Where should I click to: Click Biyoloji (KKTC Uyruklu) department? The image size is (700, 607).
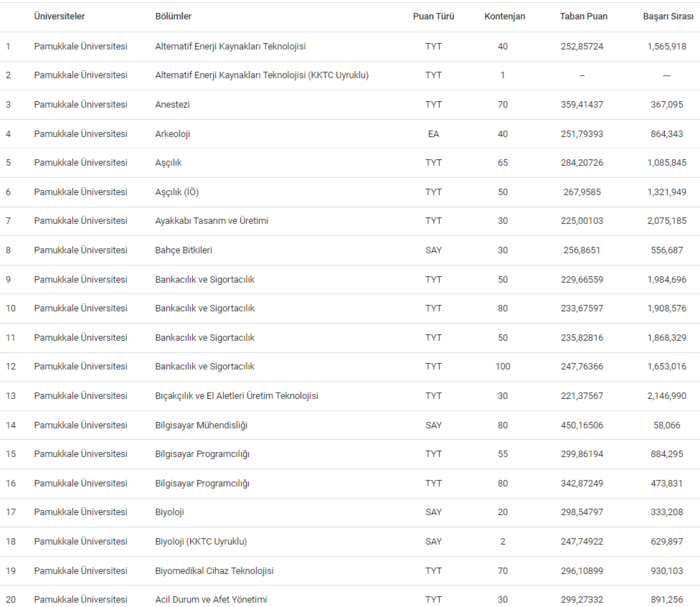(201, 542)
